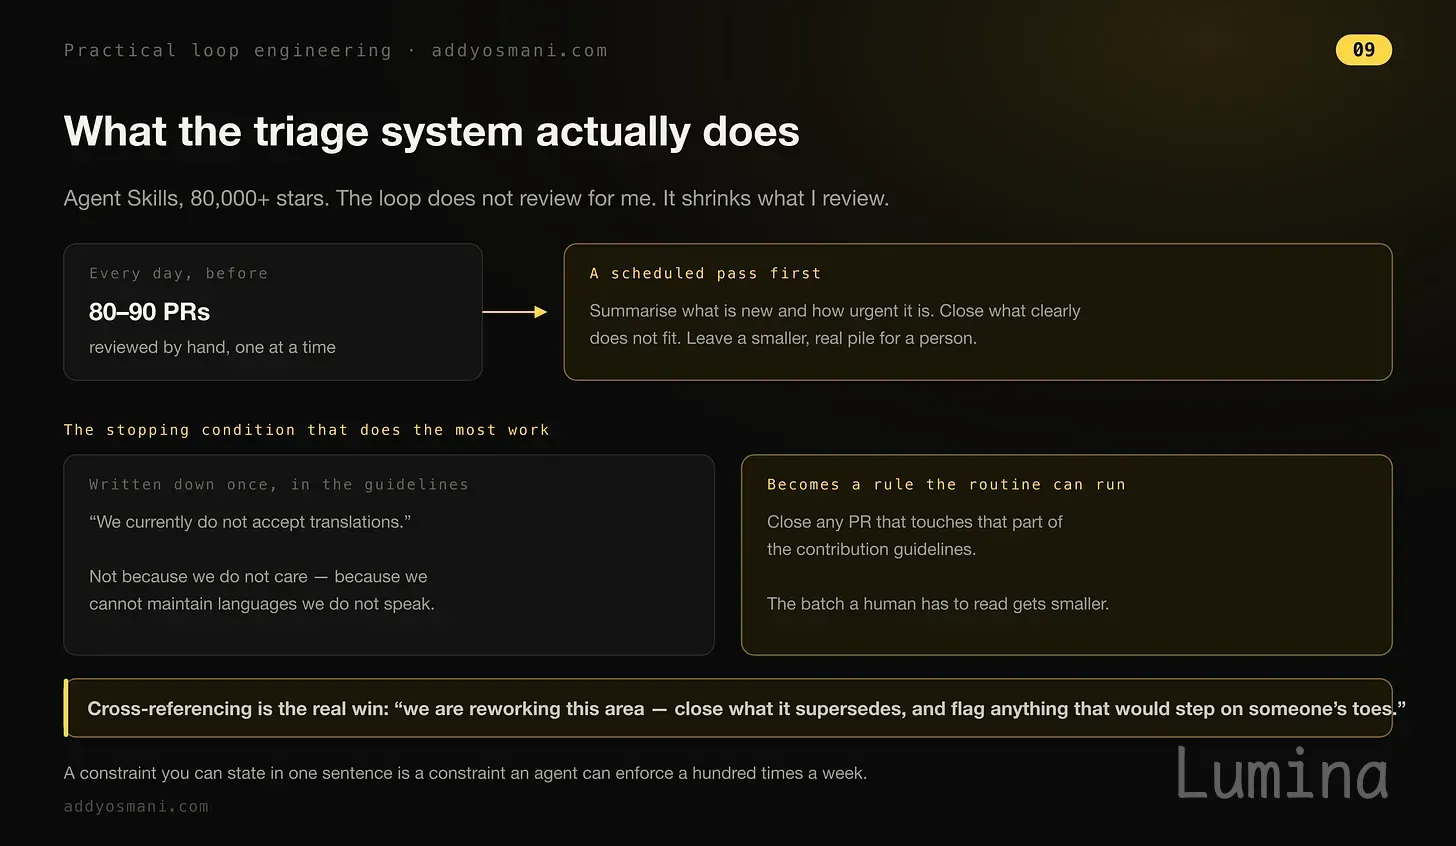
Task: Click the yellow arrow between the cards
Action: click(515, 312)
